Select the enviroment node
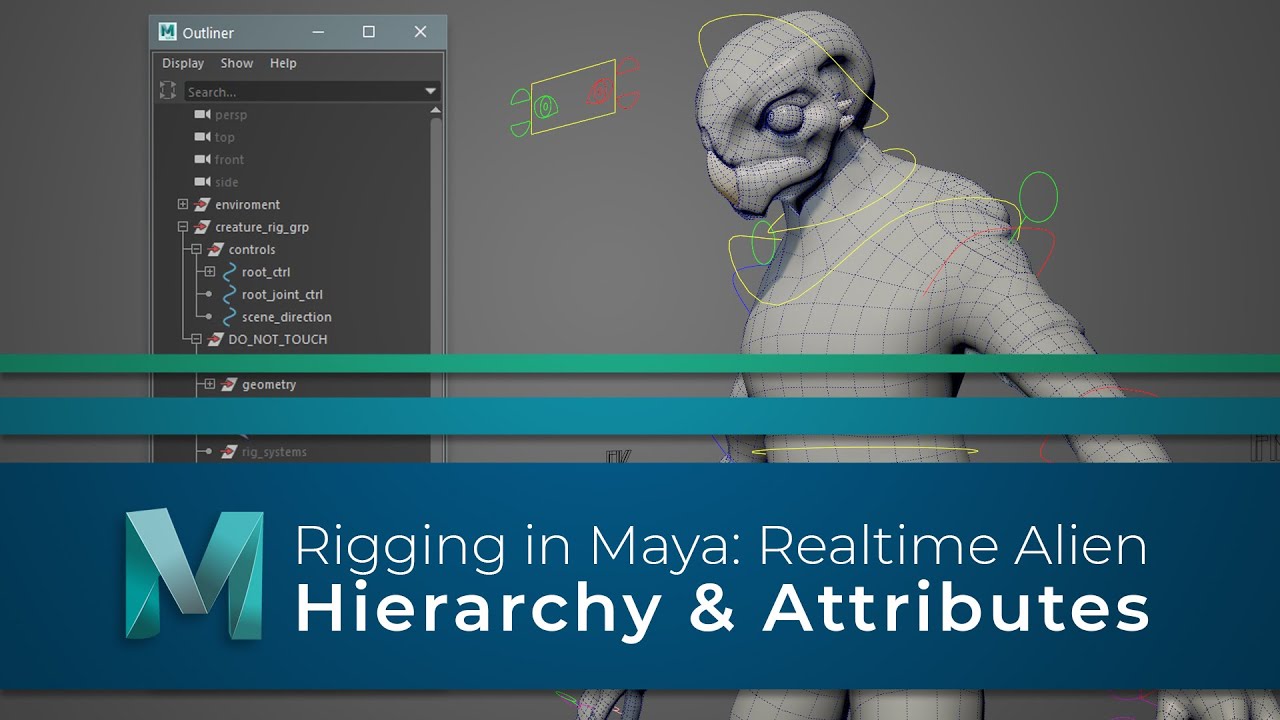Screen dimensions: 1280x720 (247, 205)
